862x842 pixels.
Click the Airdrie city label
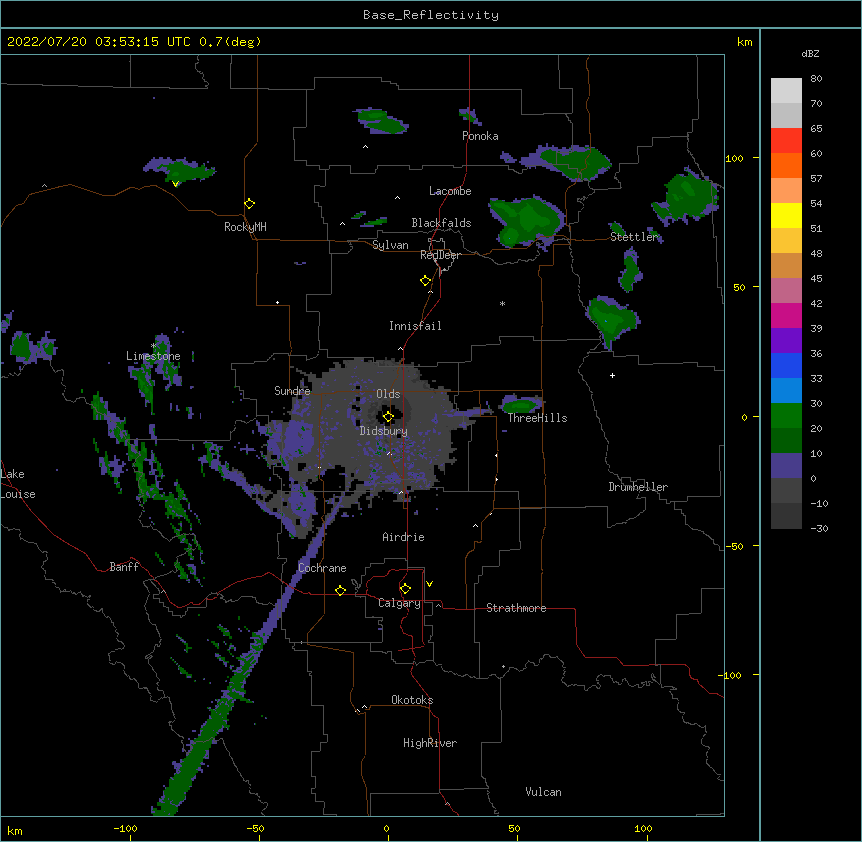(404, 537)
